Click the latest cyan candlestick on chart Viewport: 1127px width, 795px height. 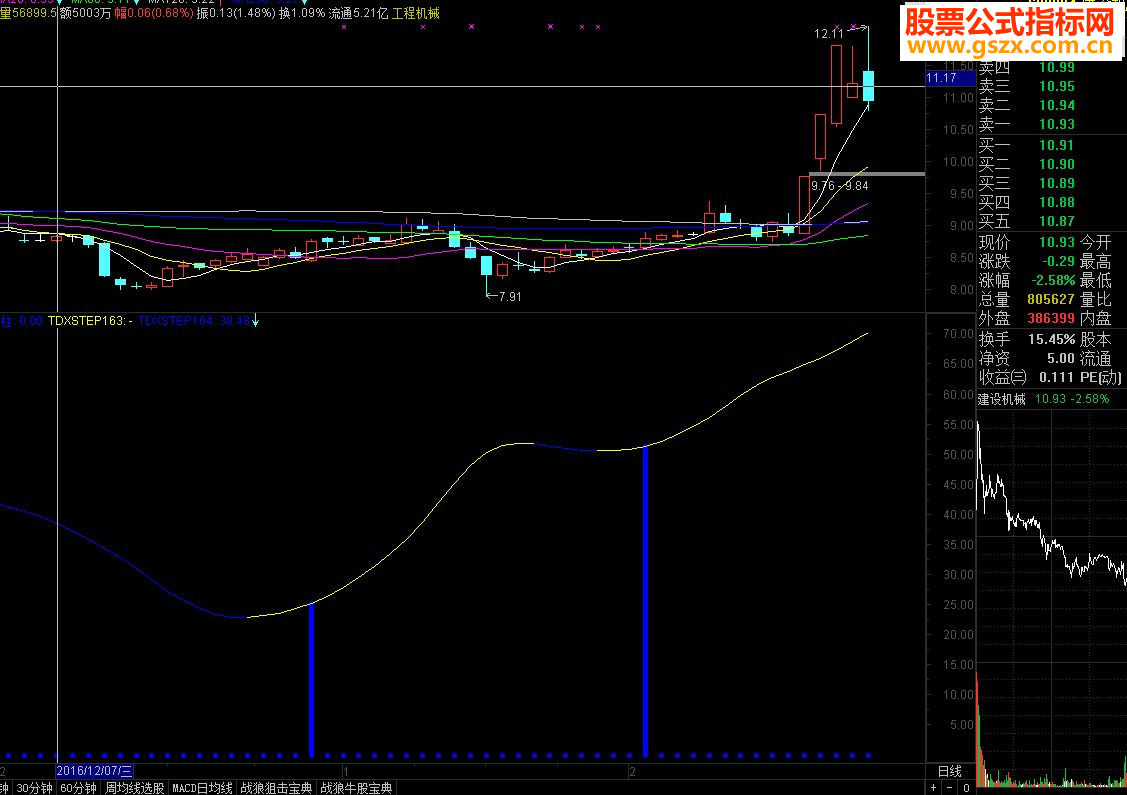(868, 86)
